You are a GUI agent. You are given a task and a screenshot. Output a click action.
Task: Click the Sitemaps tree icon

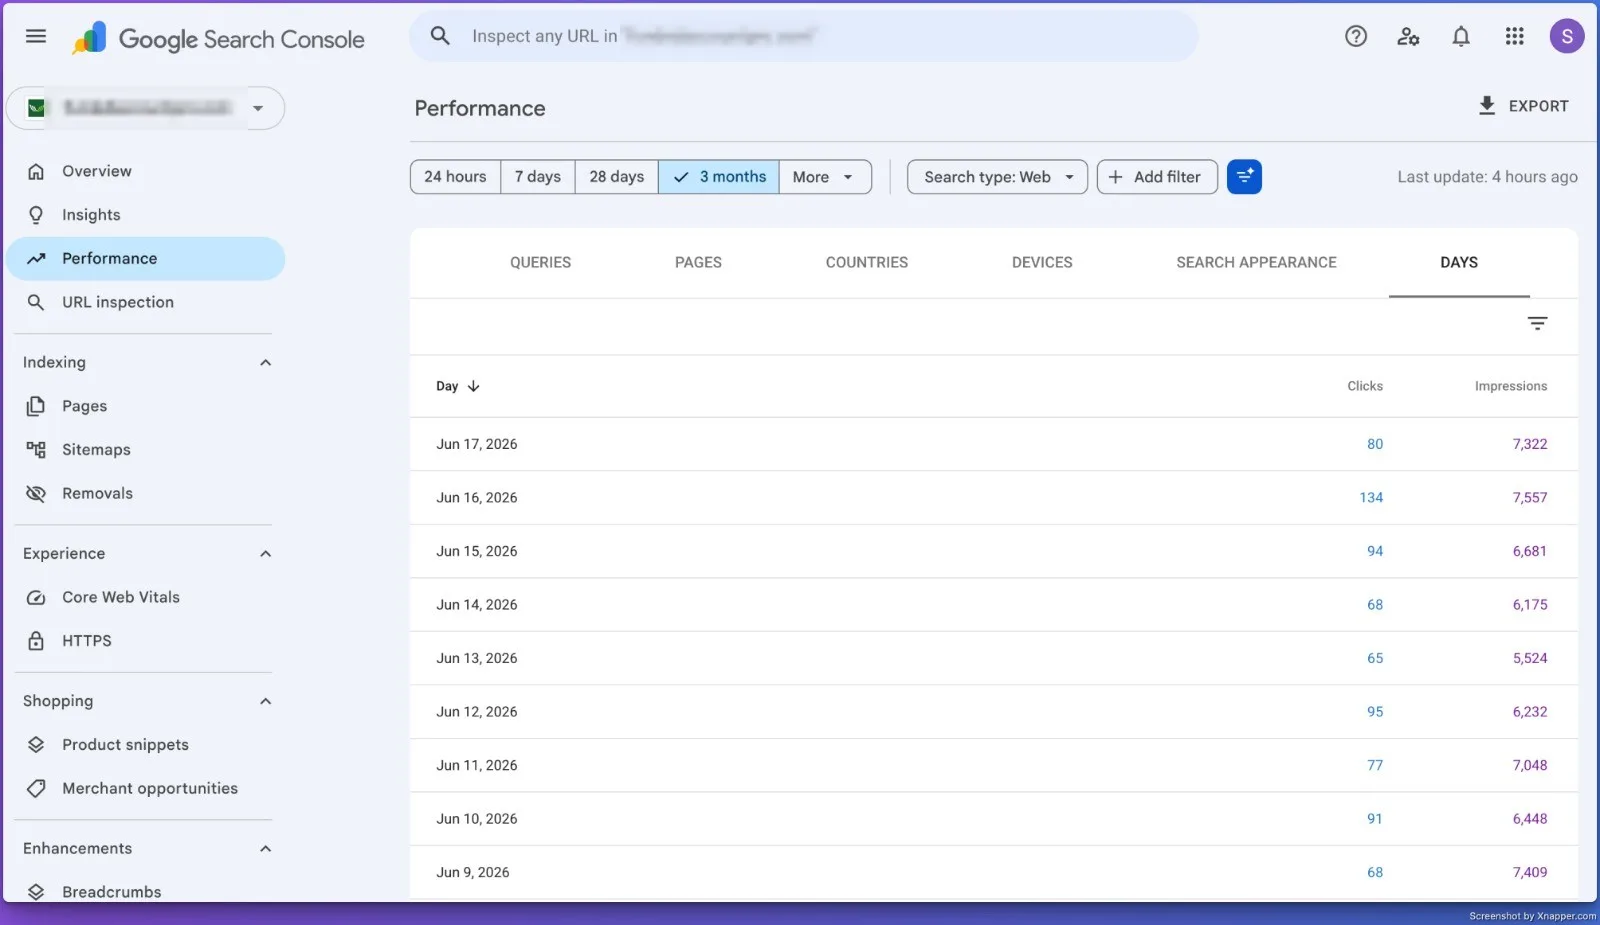(x=36, y=450)
